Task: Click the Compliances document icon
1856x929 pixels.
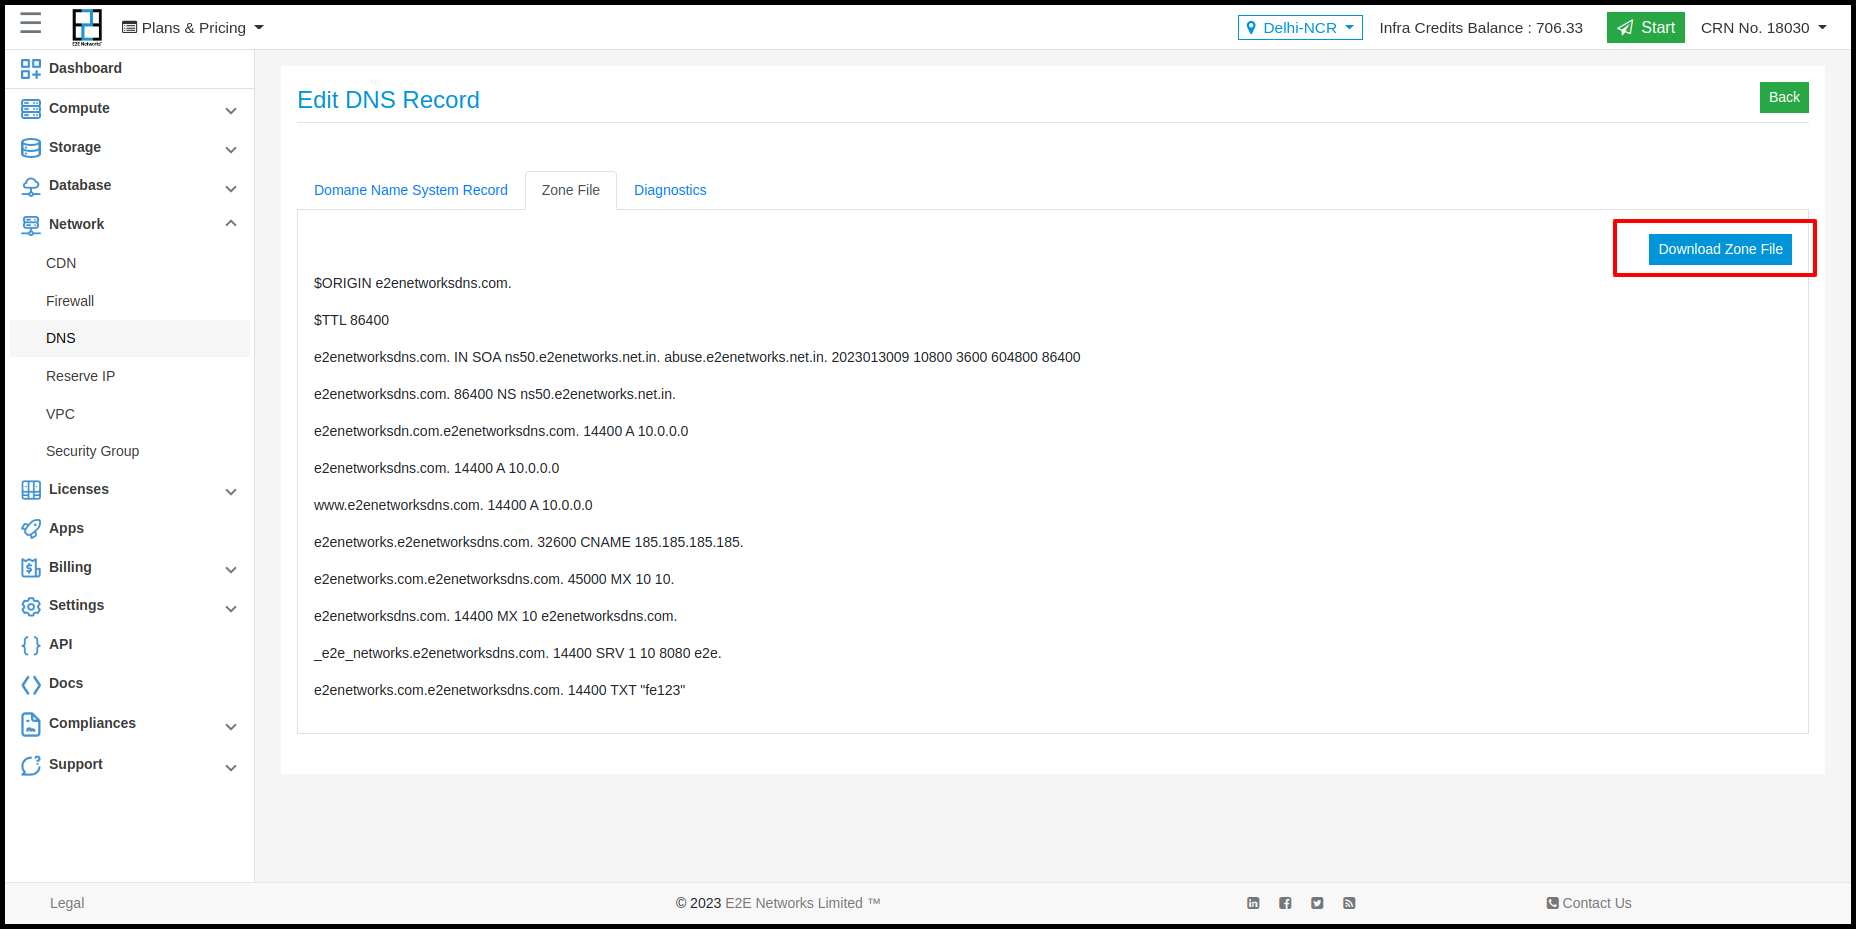Action: tap(31, 724)
